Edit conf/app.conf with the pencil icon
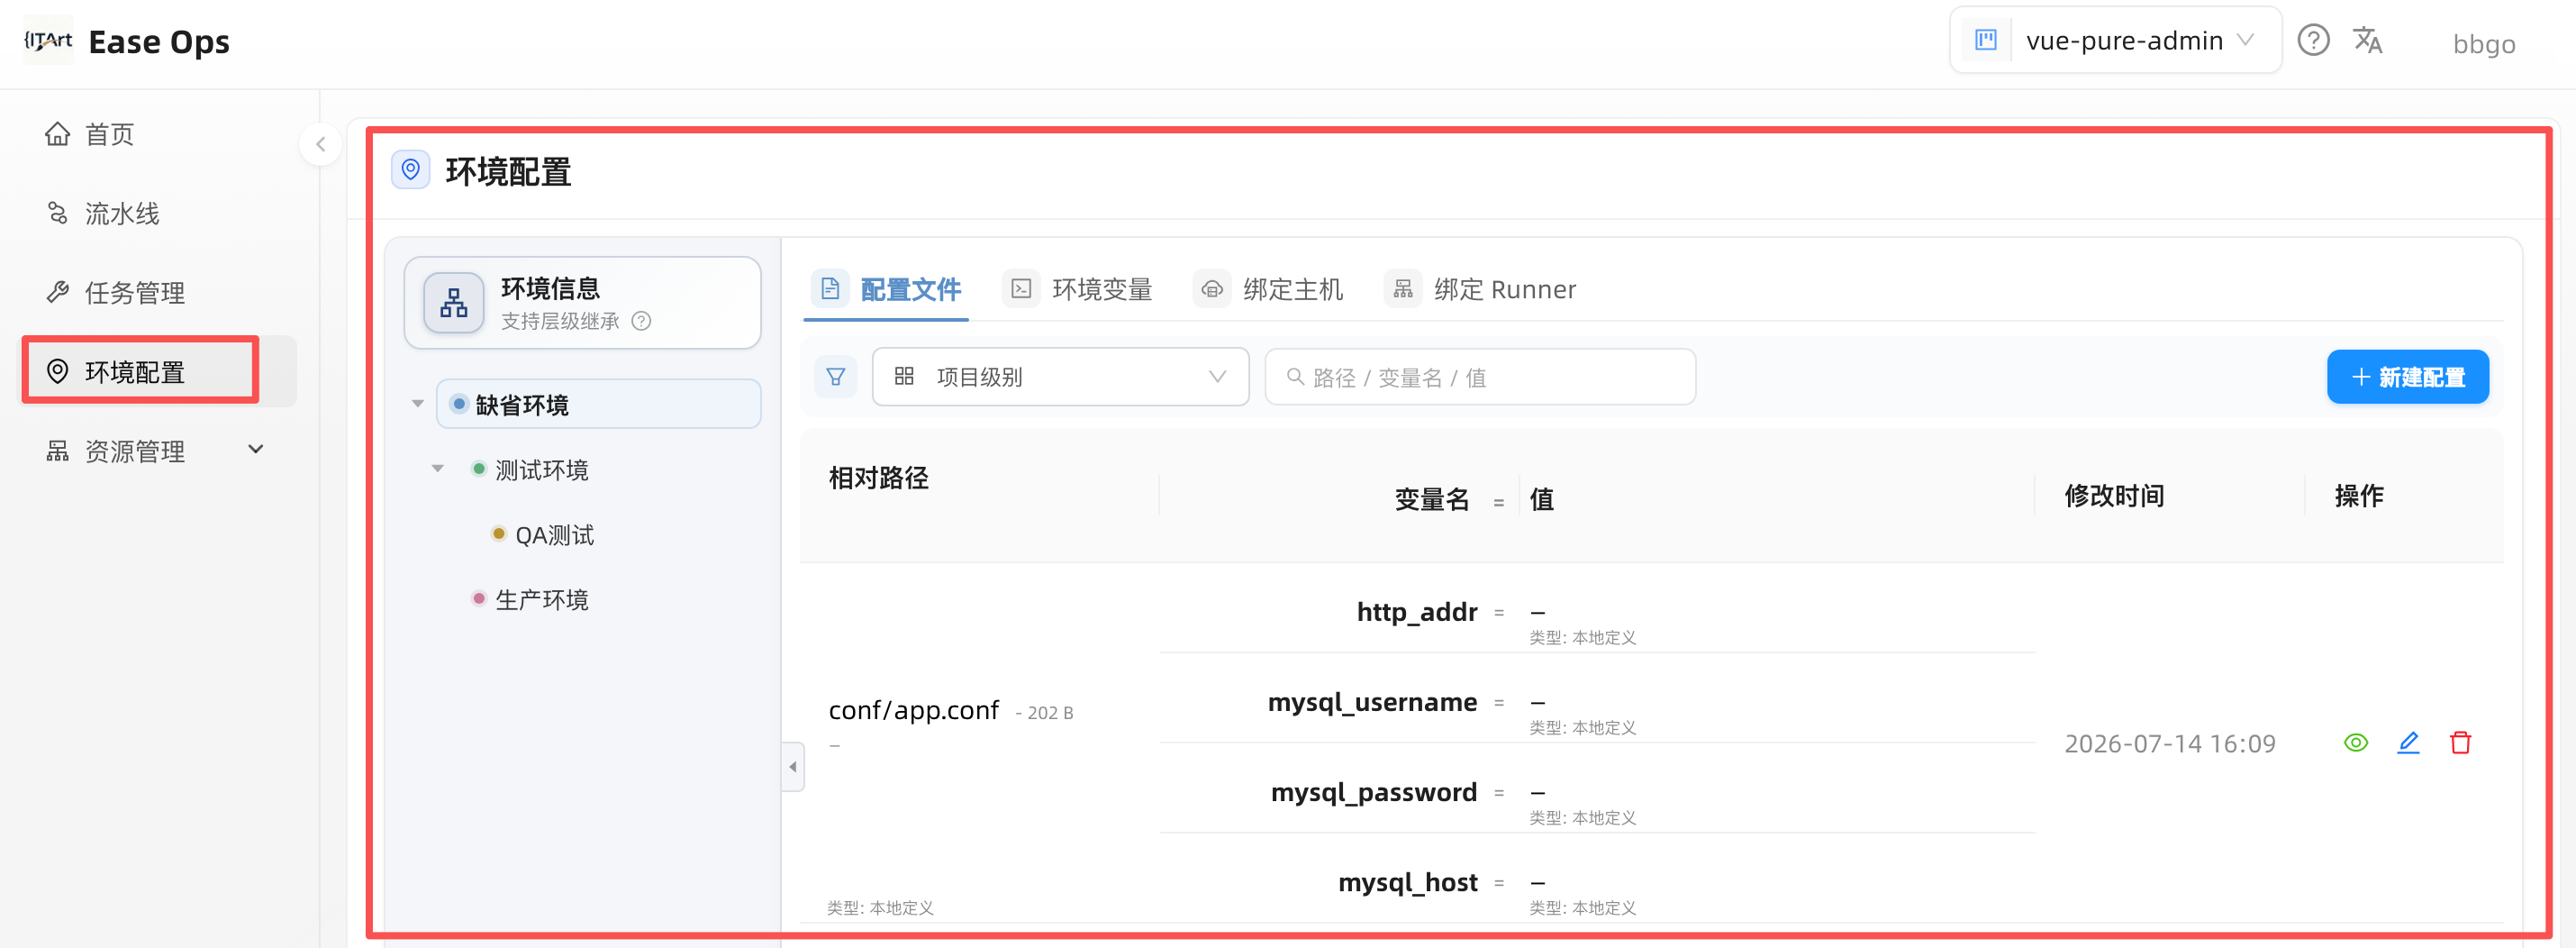The image size is (2576, 948). tap(2408, 742)
